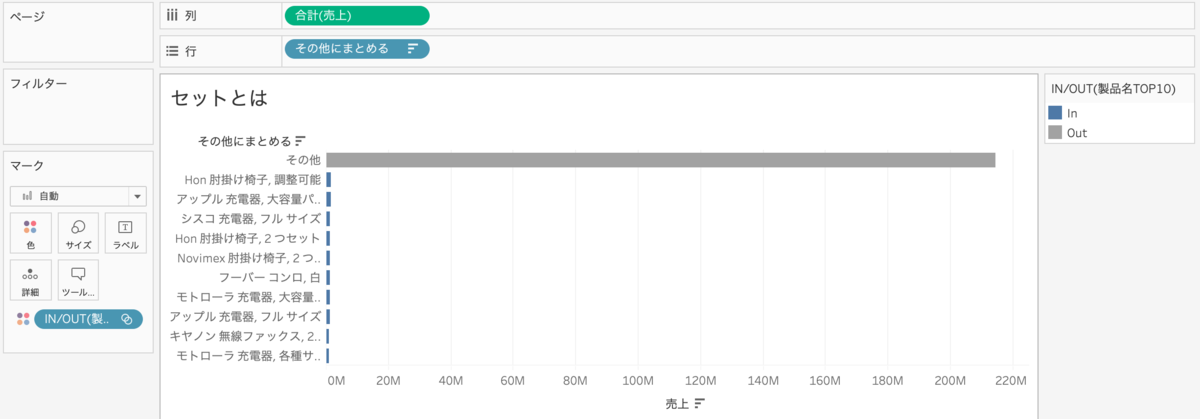This screenshot has width=1200, height=419.
Task: Open the ツールヒント (Tooltip) mark card
Action: coord(78,280)
